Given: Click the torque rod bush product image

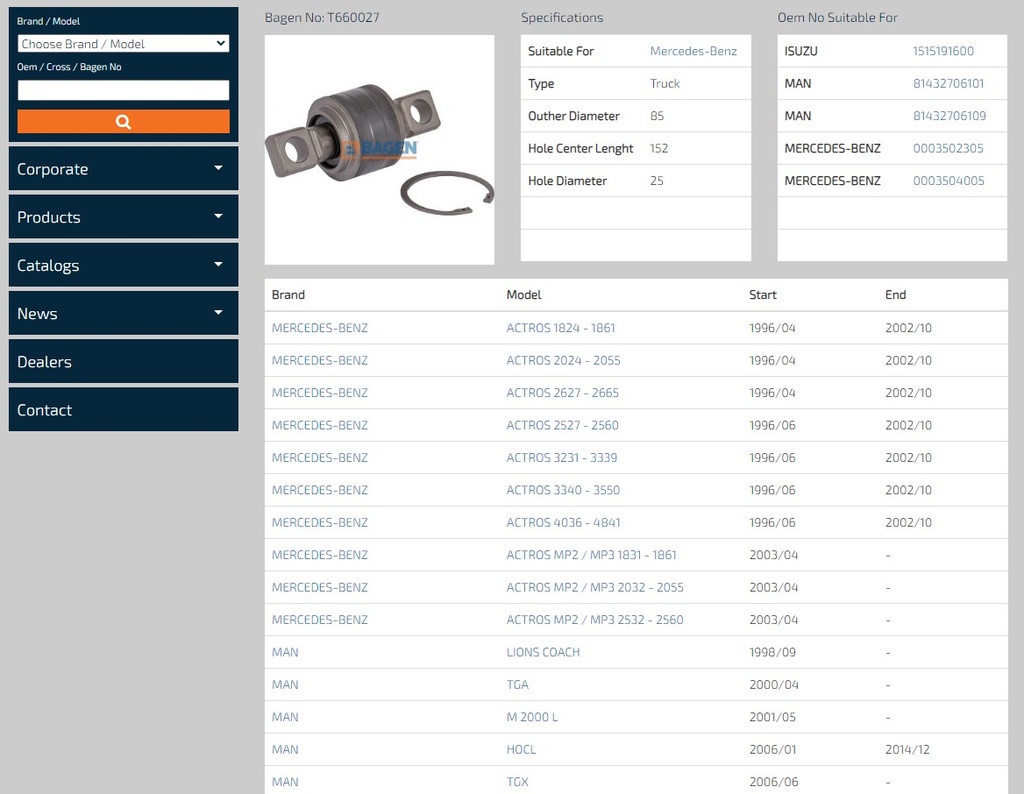Looking at the screenshot, I should pos(379,150).
